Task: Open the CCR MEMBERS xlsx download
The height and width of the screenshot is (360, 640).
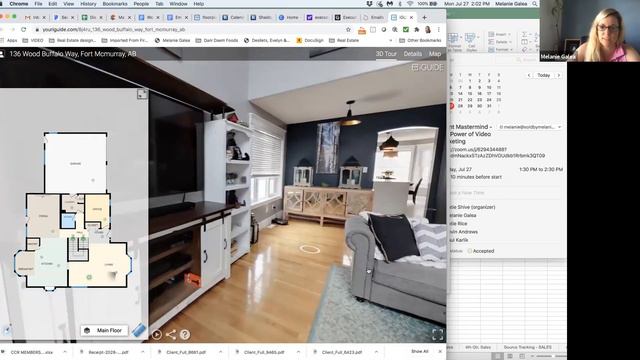Action: 31,352
